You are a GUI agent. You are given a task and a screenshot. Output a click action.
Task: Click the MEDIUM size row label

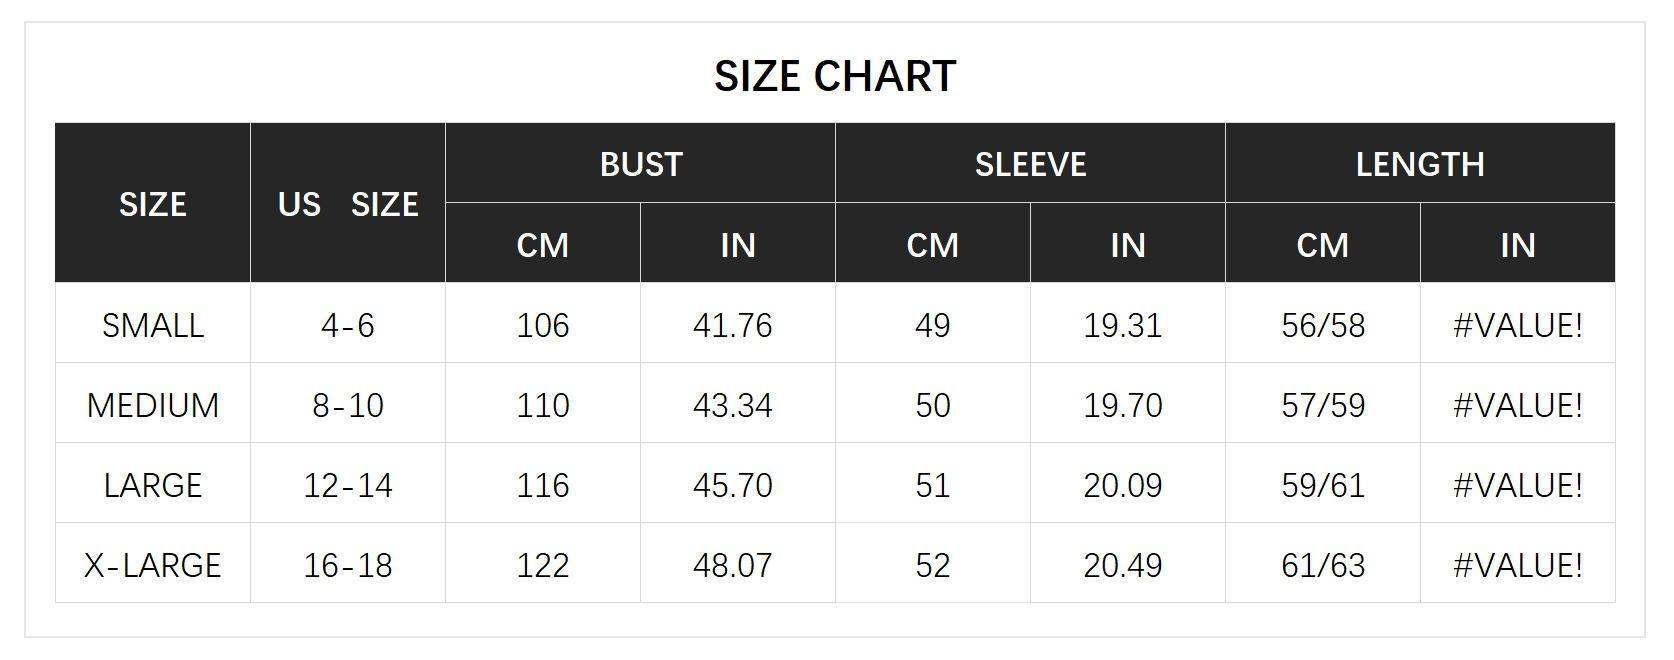153,405
